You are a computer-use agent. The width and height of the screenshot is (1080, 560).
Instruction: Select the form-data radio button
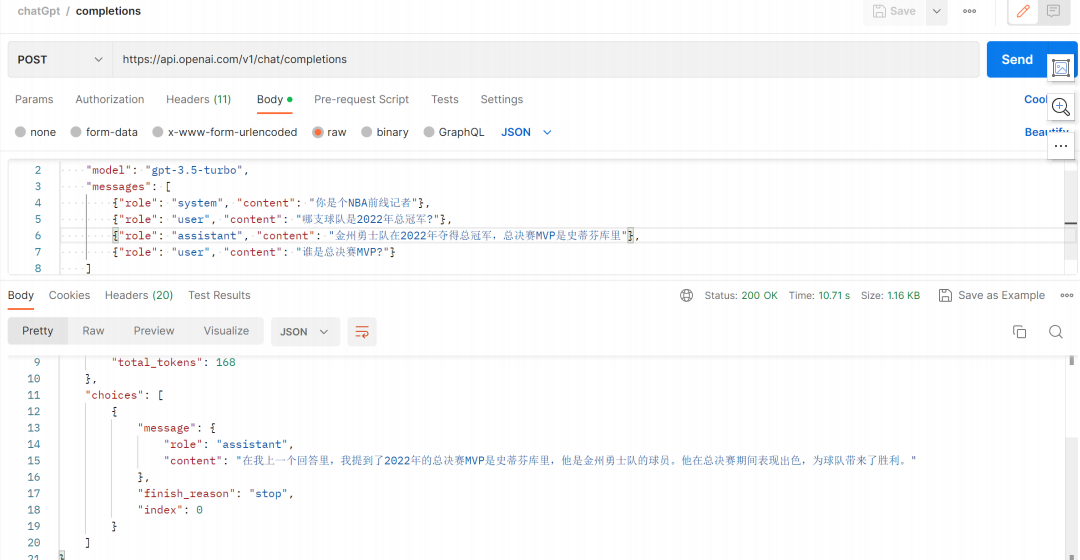pos(76,132)
